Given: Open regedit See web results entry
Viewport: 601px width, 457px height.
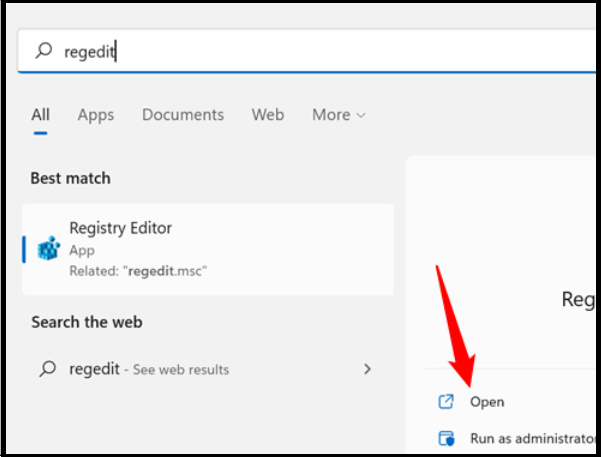Looking at the screenshot, I should 208,369.
